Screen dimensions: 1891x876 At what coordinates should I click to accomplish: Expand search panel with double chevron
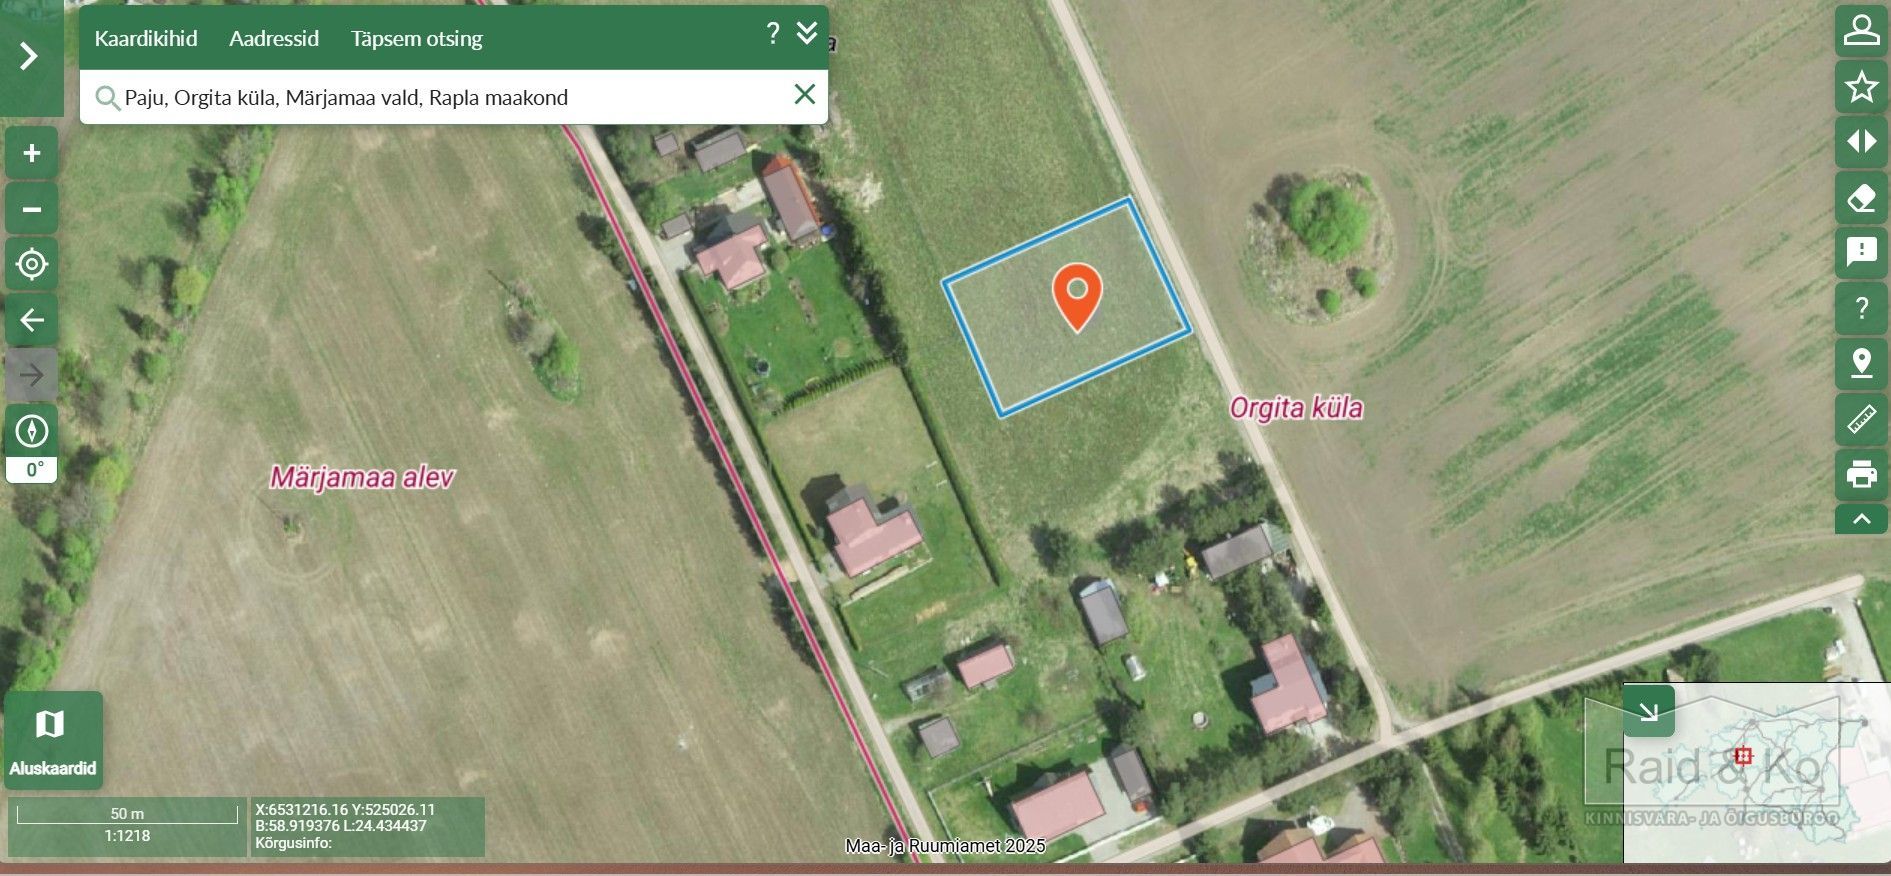(x=807, y=34)
